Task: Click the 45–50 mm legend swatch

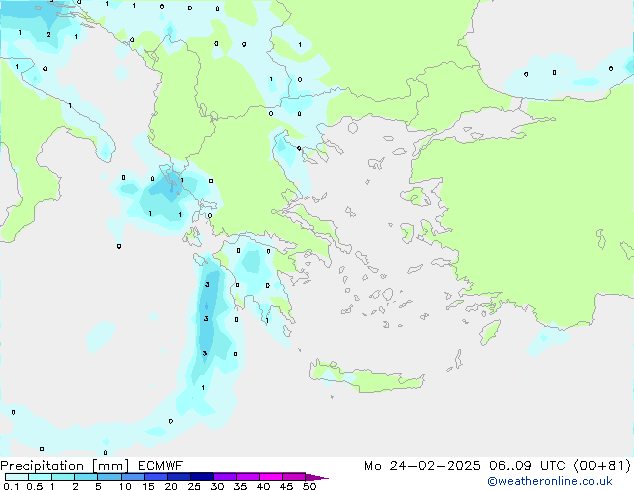Action: pyautogui.click(x=294, y=477)
